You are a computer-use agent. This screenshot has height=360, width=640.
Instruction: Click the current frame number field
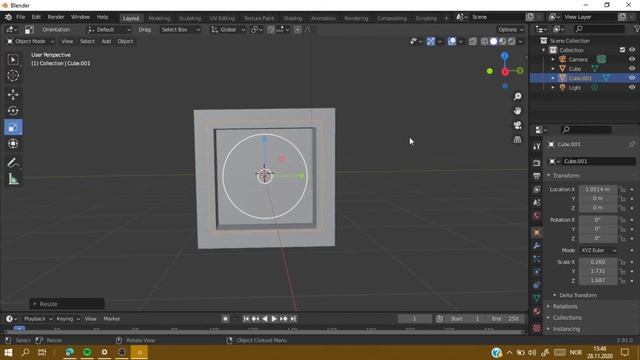(414, 319)
